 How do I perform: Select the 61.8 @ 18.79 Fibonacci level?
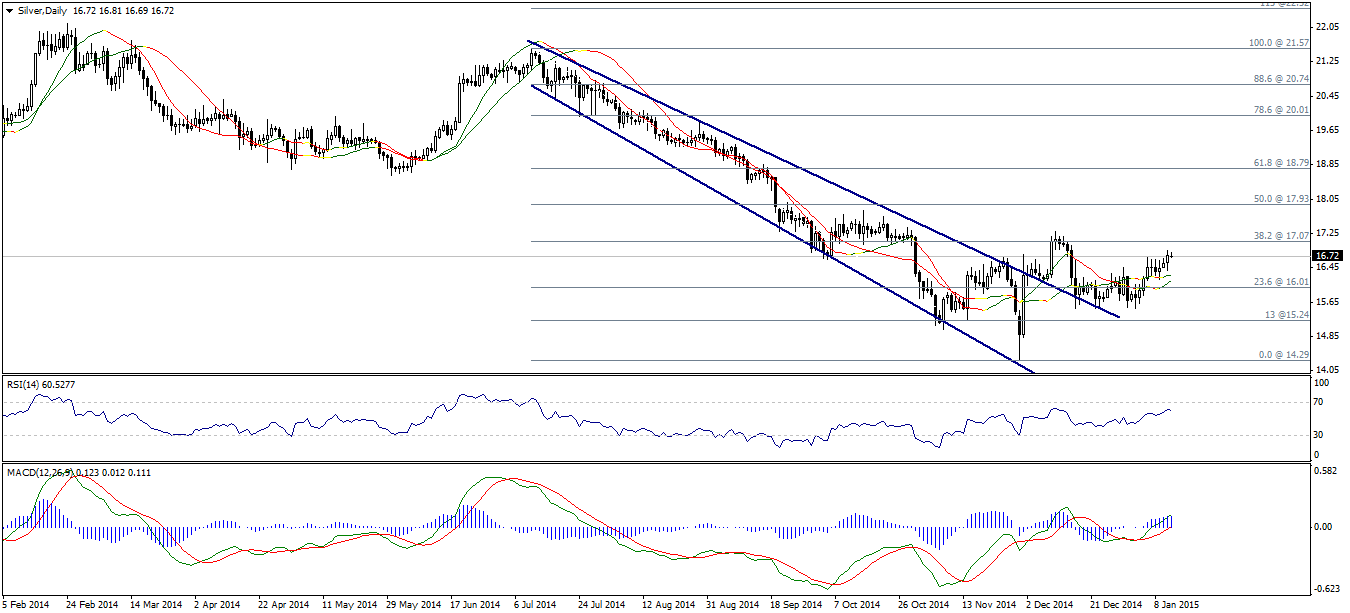point(1281,162)
